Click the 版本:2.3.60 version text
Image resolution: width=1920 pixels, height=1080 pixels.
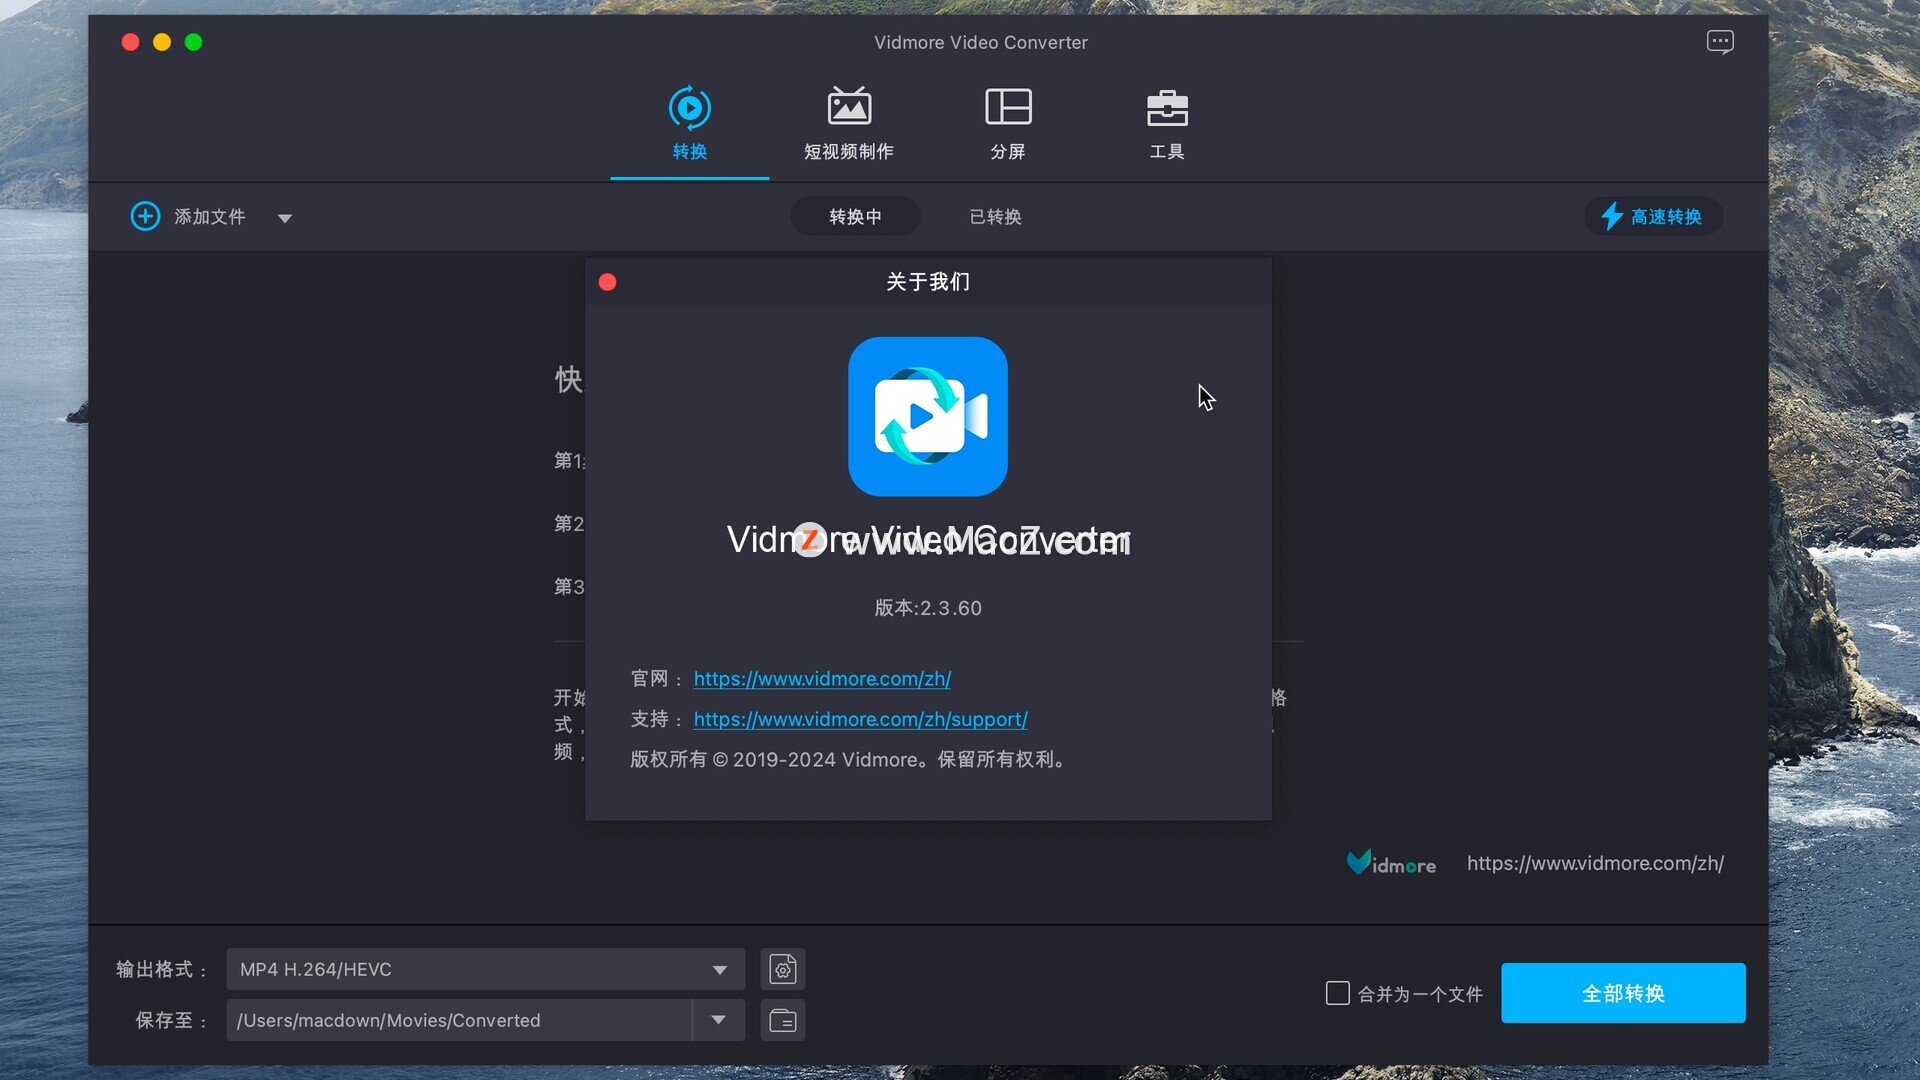928,608
